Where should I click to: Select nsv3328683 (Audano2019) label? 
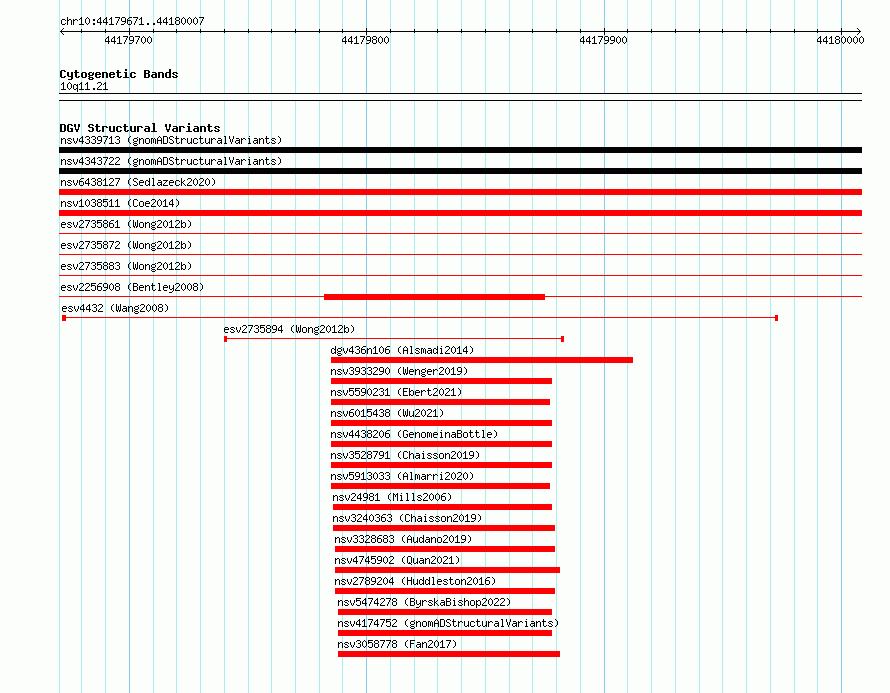coord(403,539)
